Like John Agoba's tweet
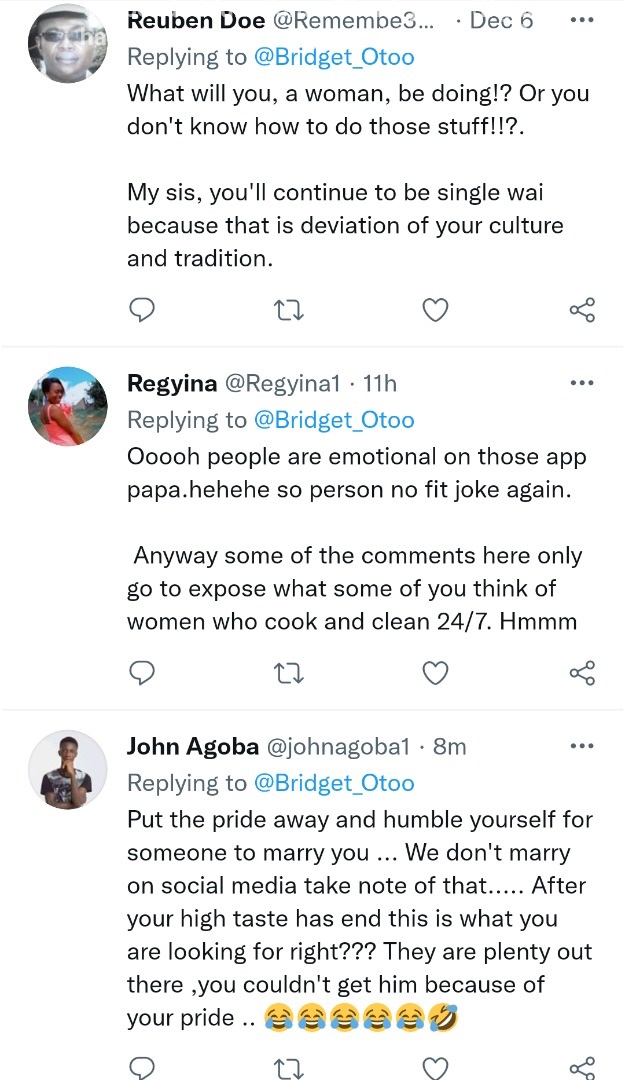 (435, 1068)
